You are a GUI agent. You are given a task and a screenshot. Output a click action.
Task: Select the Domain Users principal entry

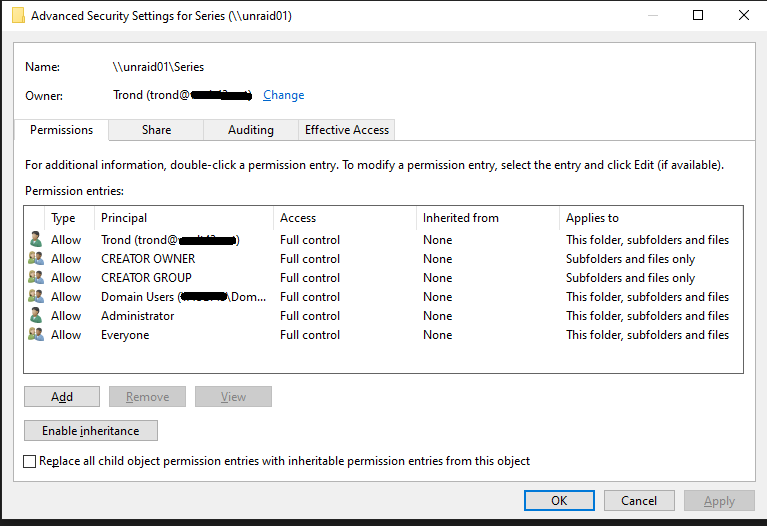point(183,297)
